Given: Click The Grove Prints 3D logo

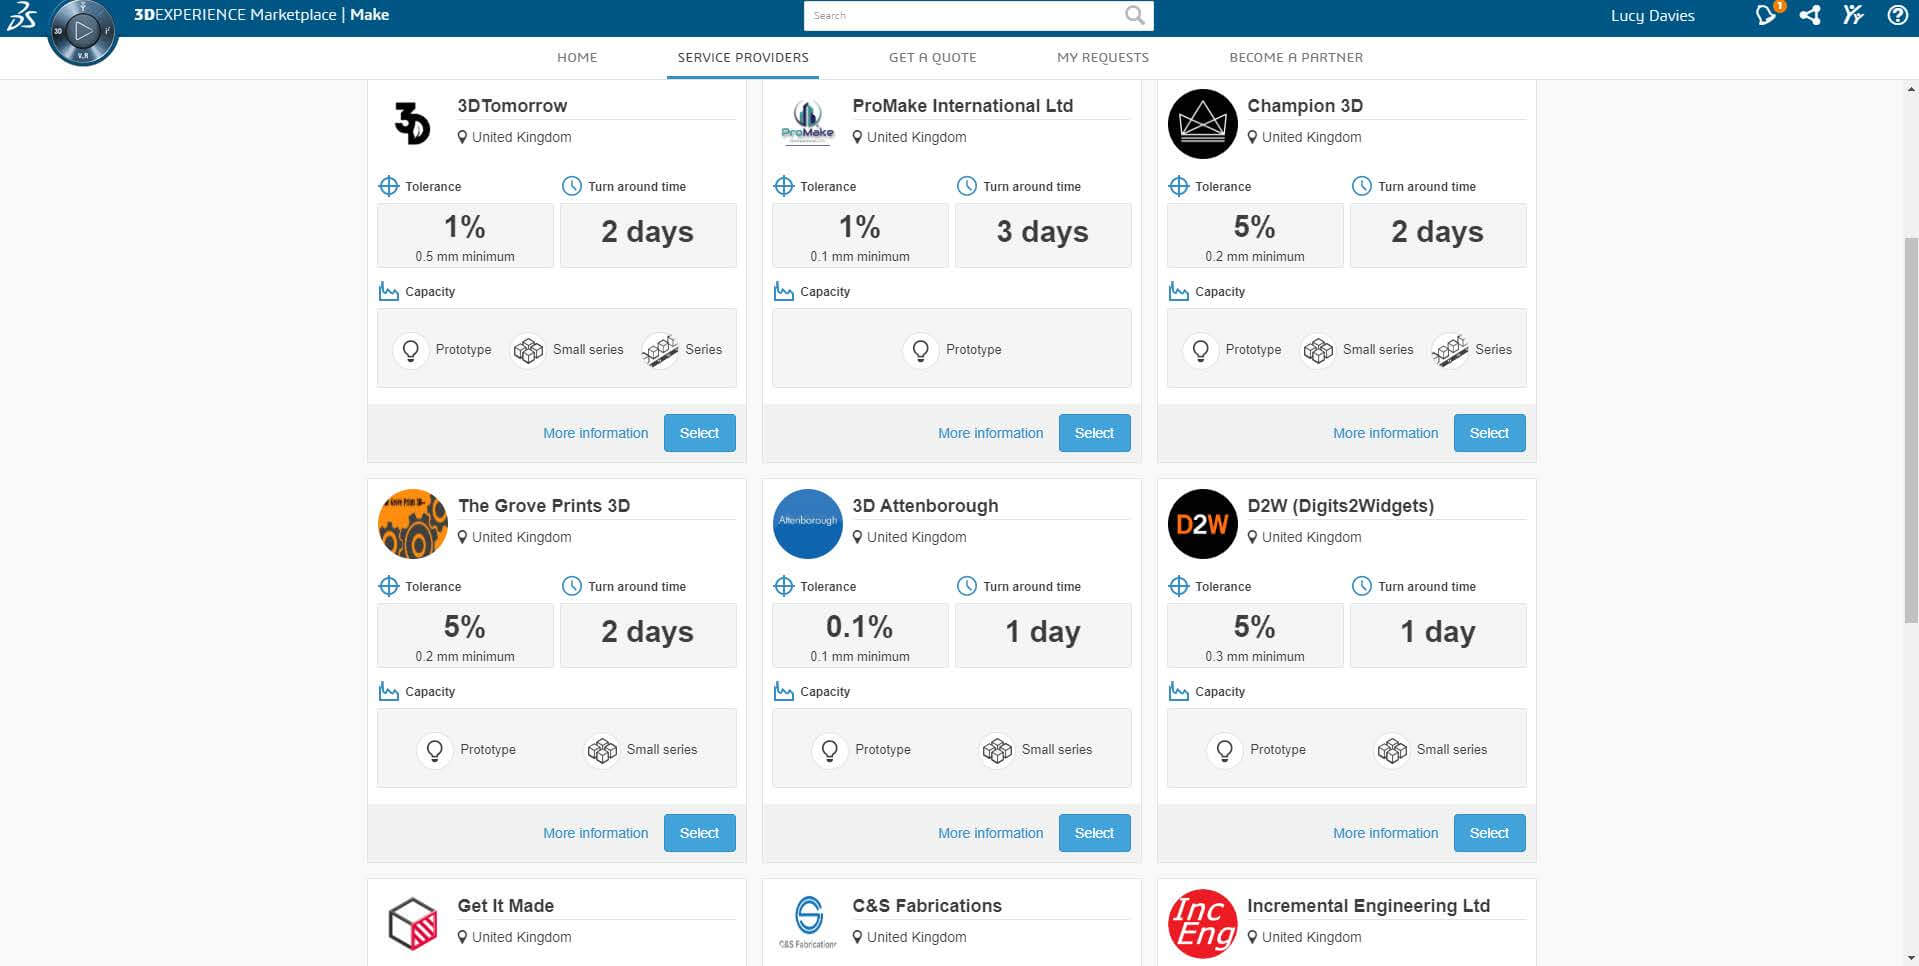Looking at the screenshot, I should [x=413, y=524].
